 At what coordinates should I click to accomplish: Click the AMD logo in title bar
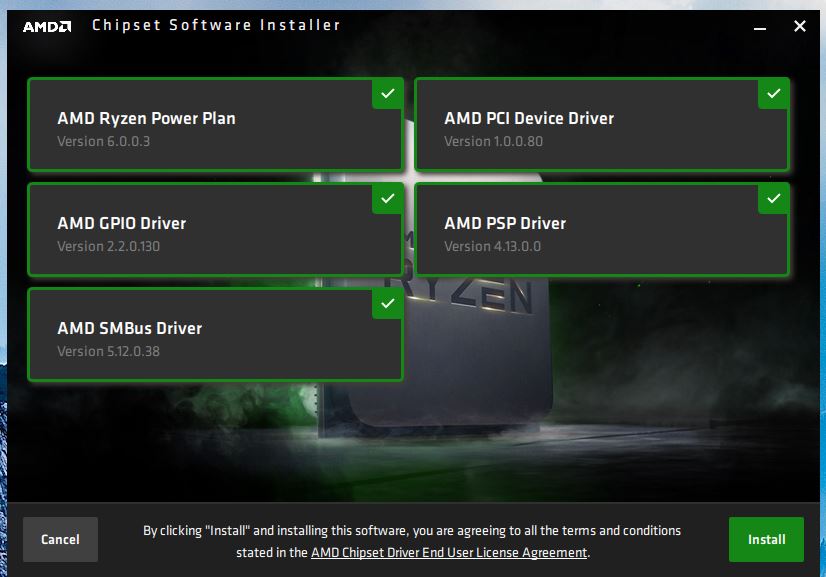47,26
